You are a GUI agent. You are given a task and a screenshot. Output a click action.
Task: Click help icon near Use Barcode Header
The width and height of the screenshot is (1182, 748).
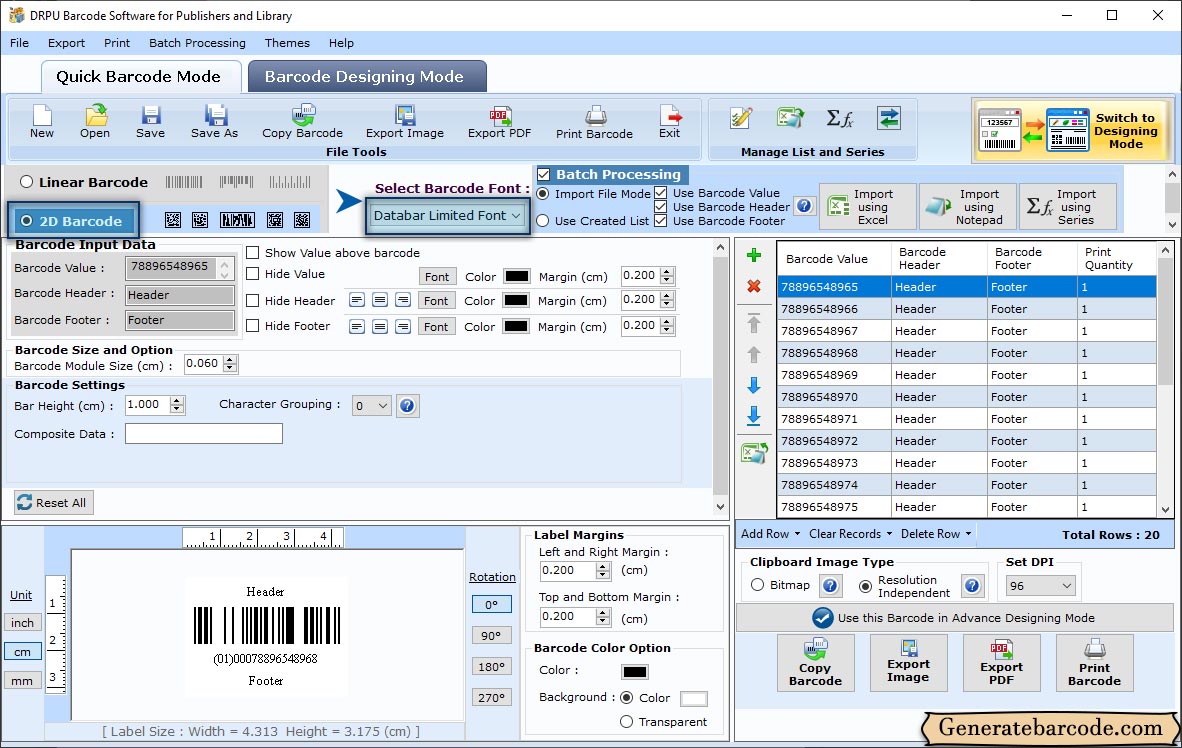pyautogui.click(x=804, y=206)
